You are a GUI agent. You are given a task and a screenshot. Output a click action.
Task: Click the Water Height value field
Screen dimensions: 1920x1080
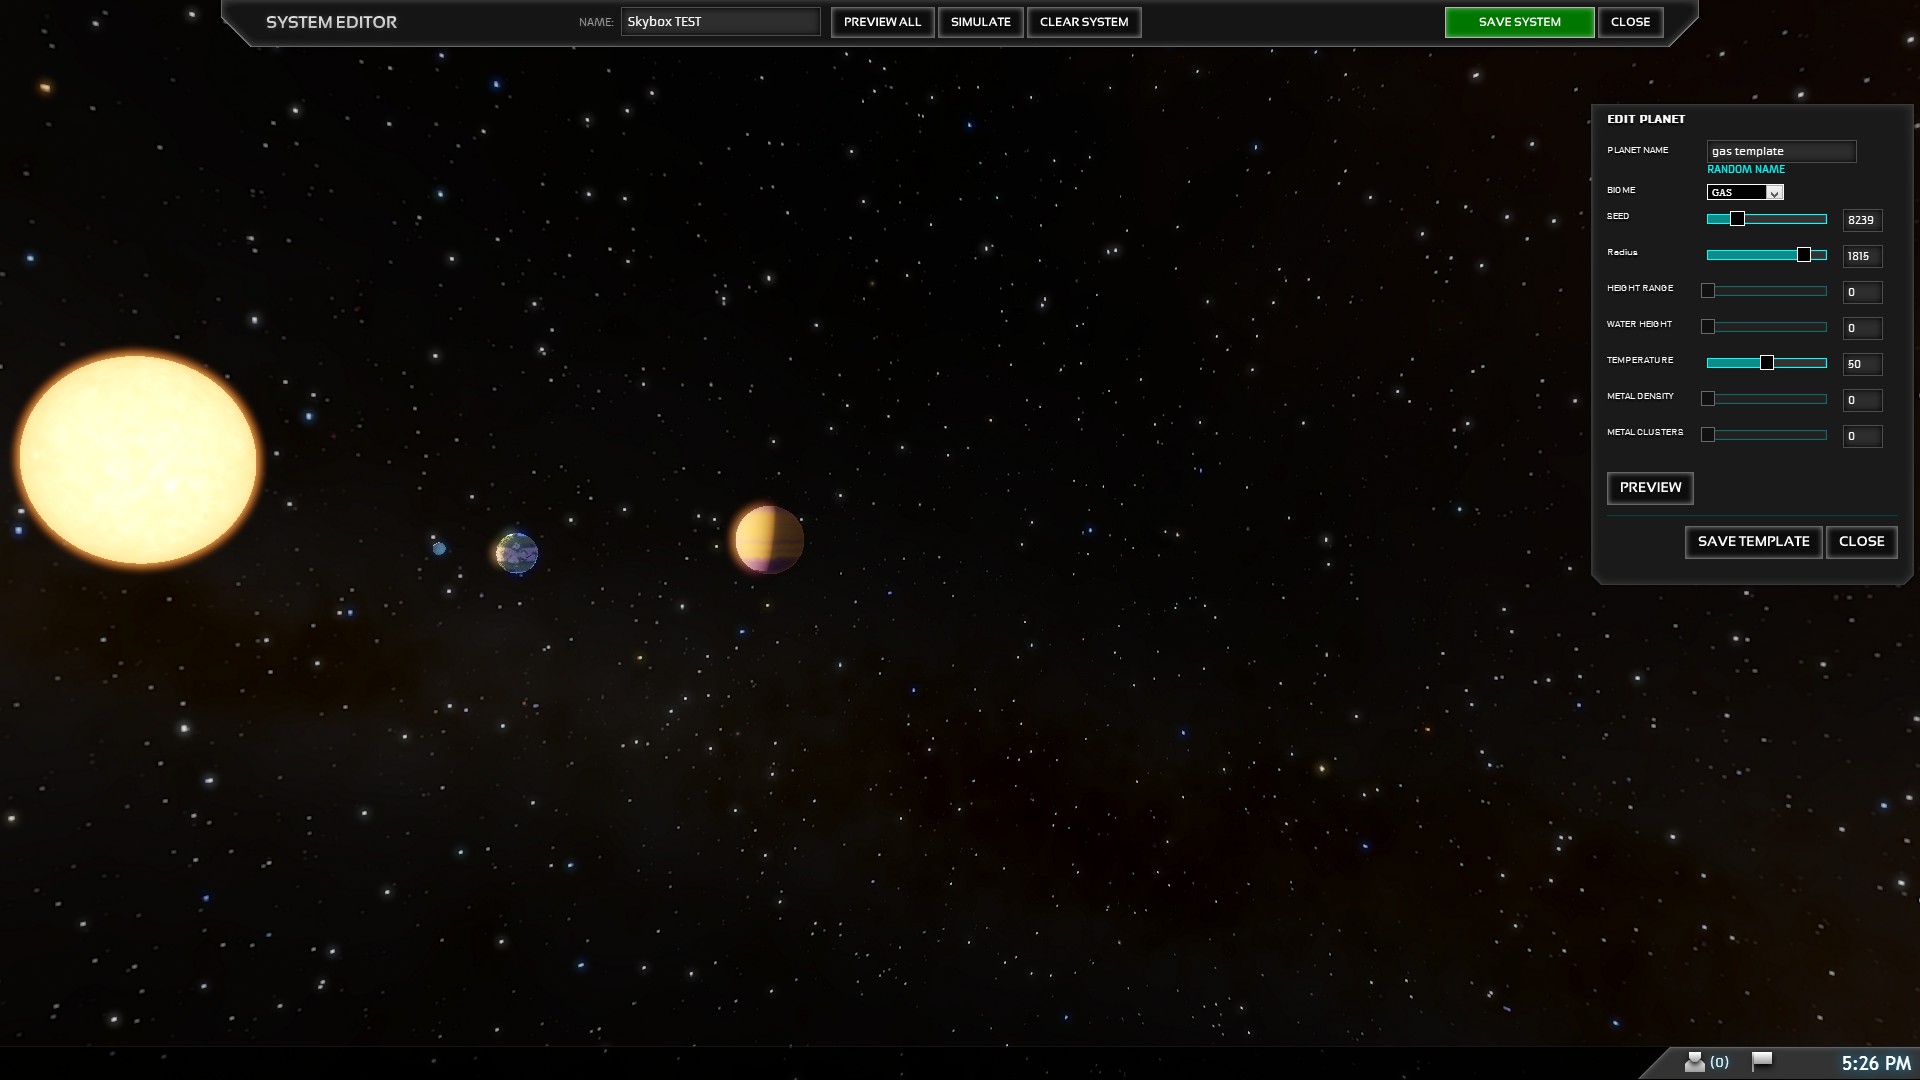(x=1862, y=328)
